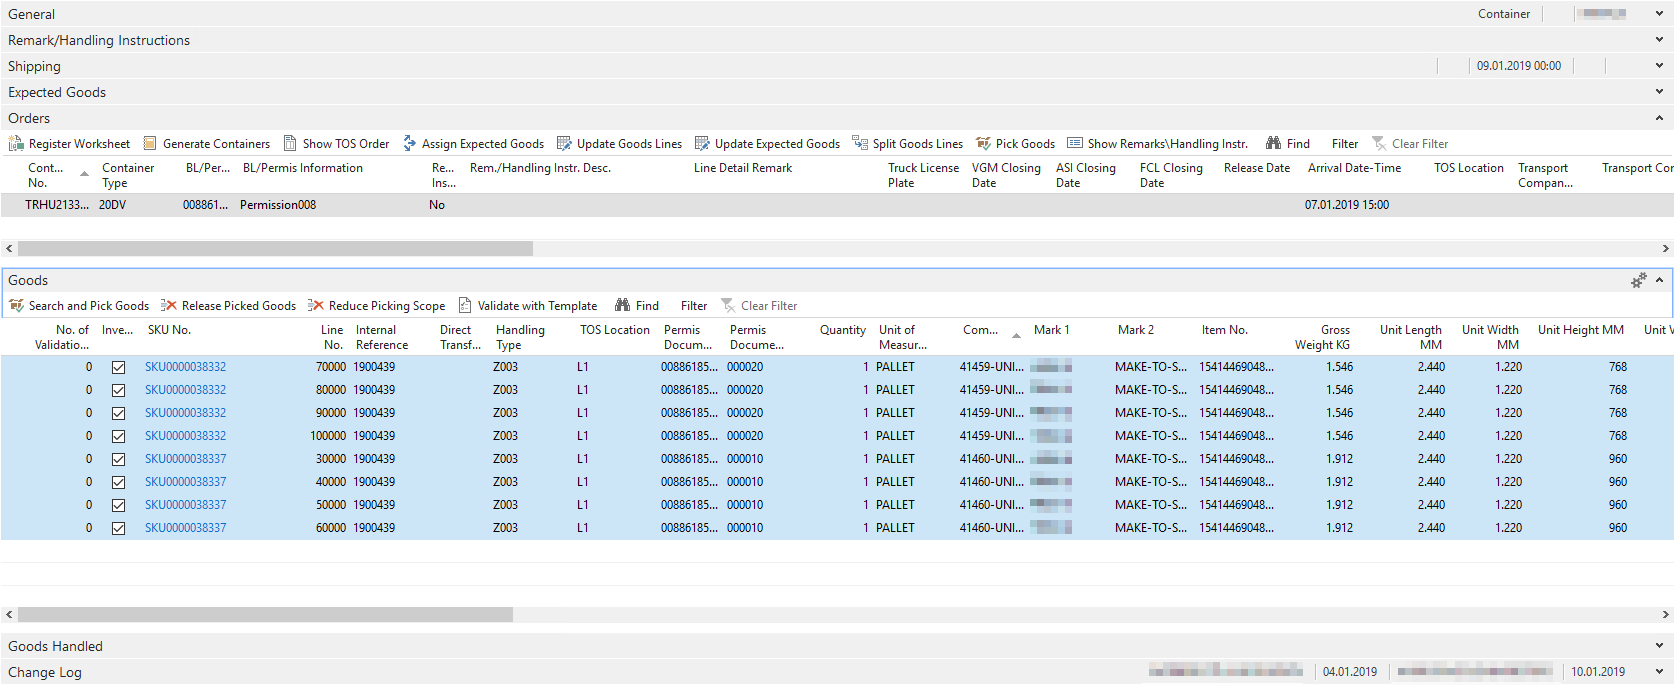Click Reduce Picking Scope icon

pyautogui.click(x=316, y=306)
